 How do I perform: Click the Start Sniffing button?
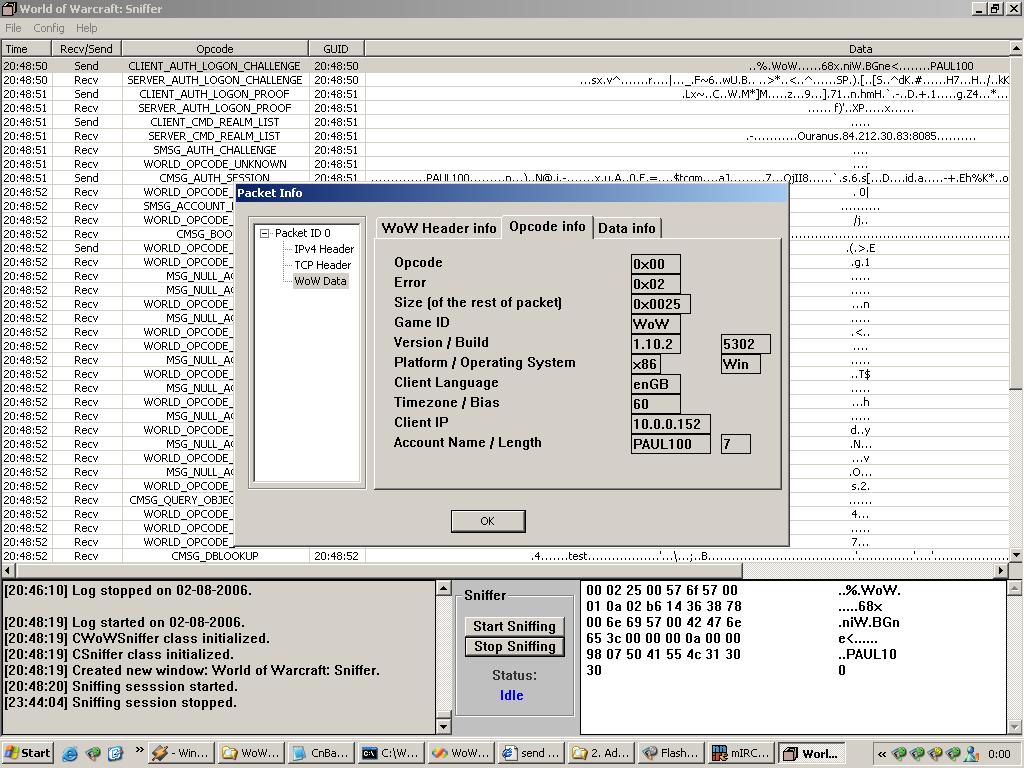[x=514, y=626]
